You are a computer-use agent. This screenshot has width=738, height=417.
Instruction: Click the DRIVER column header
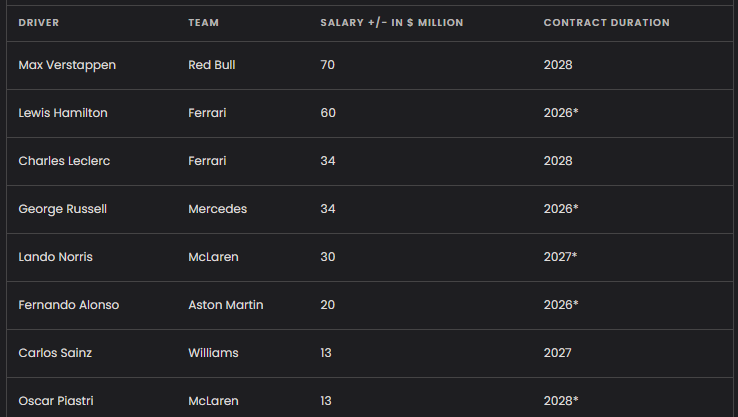coord(39,23)
